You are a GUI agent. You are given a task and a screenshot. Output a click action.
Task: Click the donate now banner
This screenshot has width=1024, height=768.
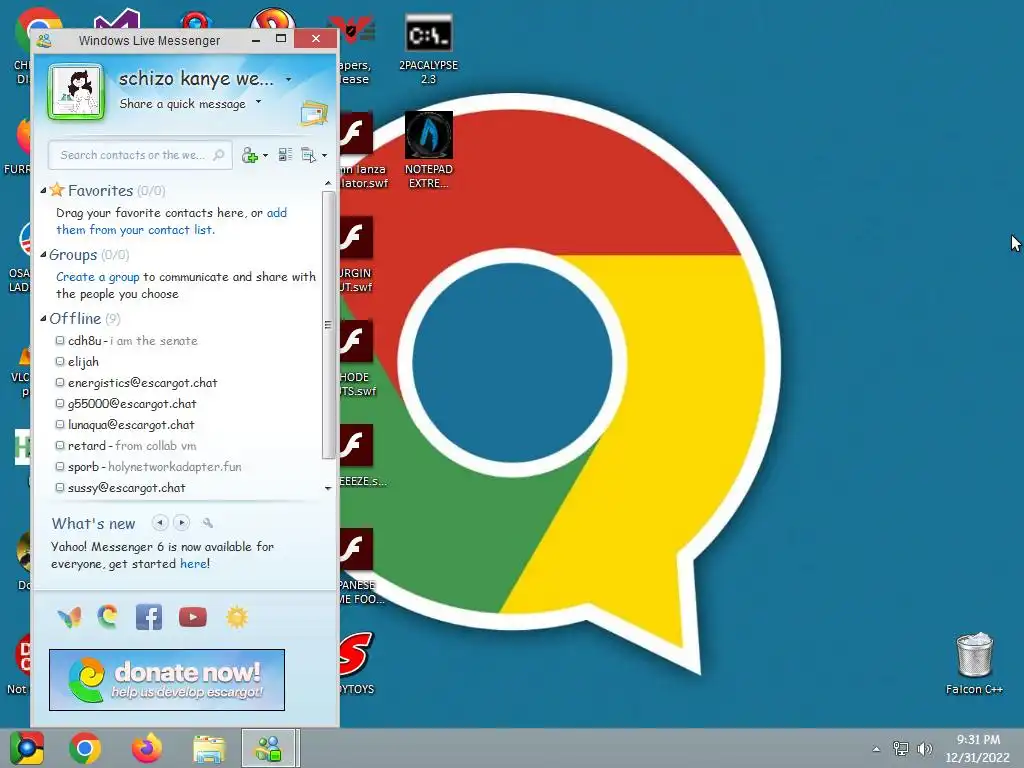[x=167, y=680]
